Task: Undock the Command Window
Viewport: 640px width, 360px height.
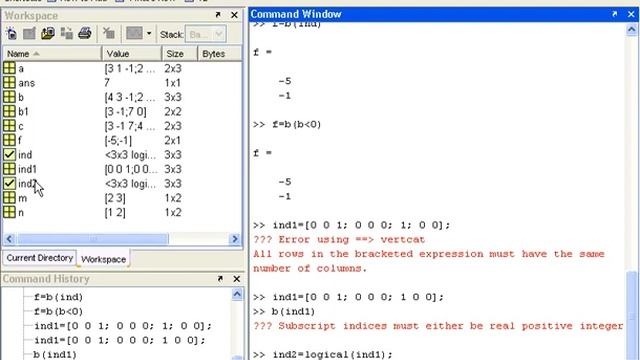Action: tap(615, 14)
